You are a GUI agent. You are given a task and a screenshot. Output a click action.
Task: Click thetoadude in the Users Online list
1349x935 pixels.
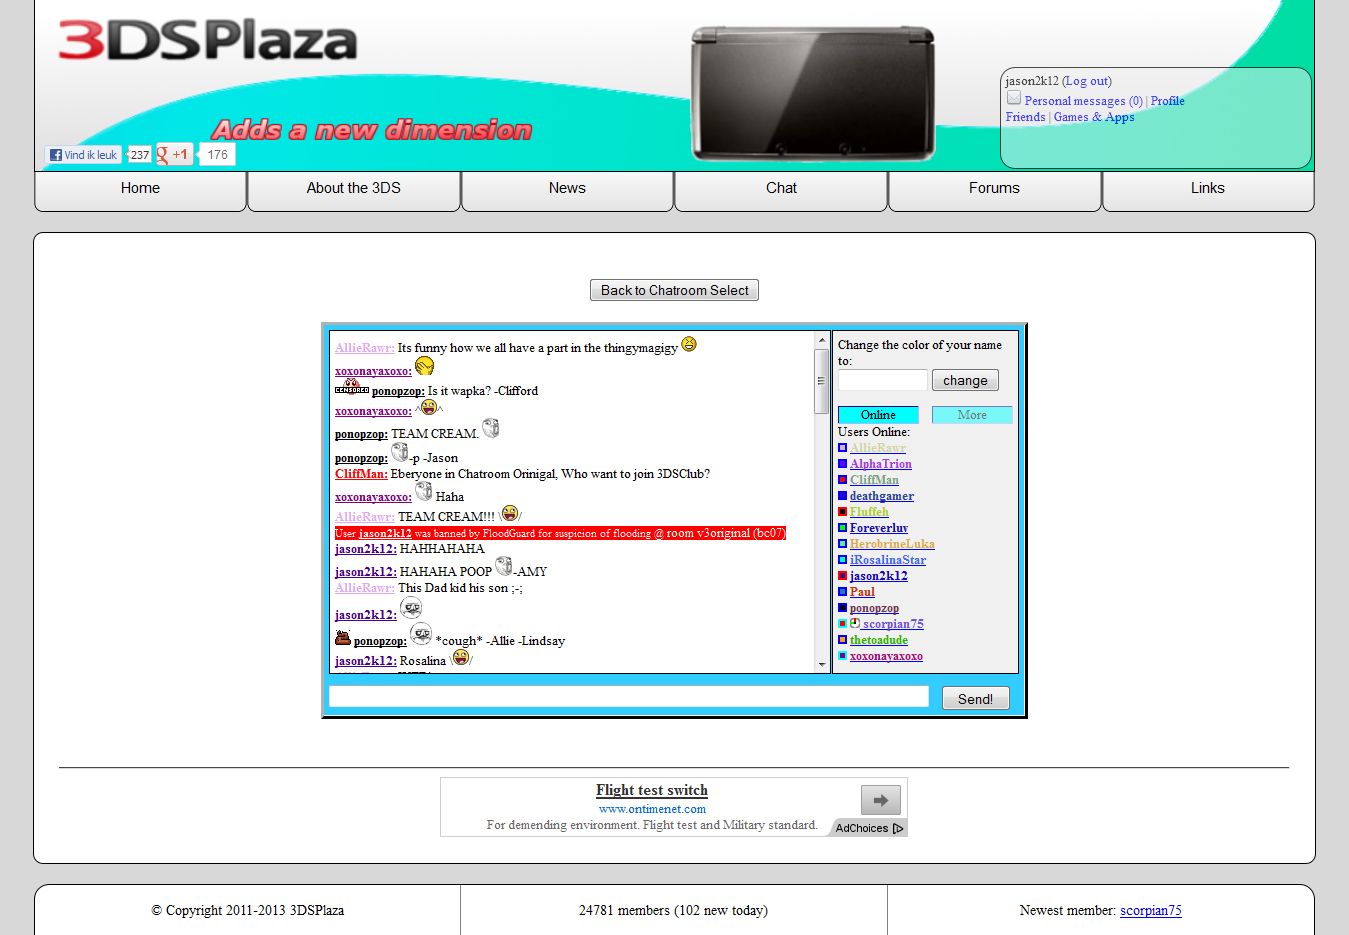tap(879, 640)
